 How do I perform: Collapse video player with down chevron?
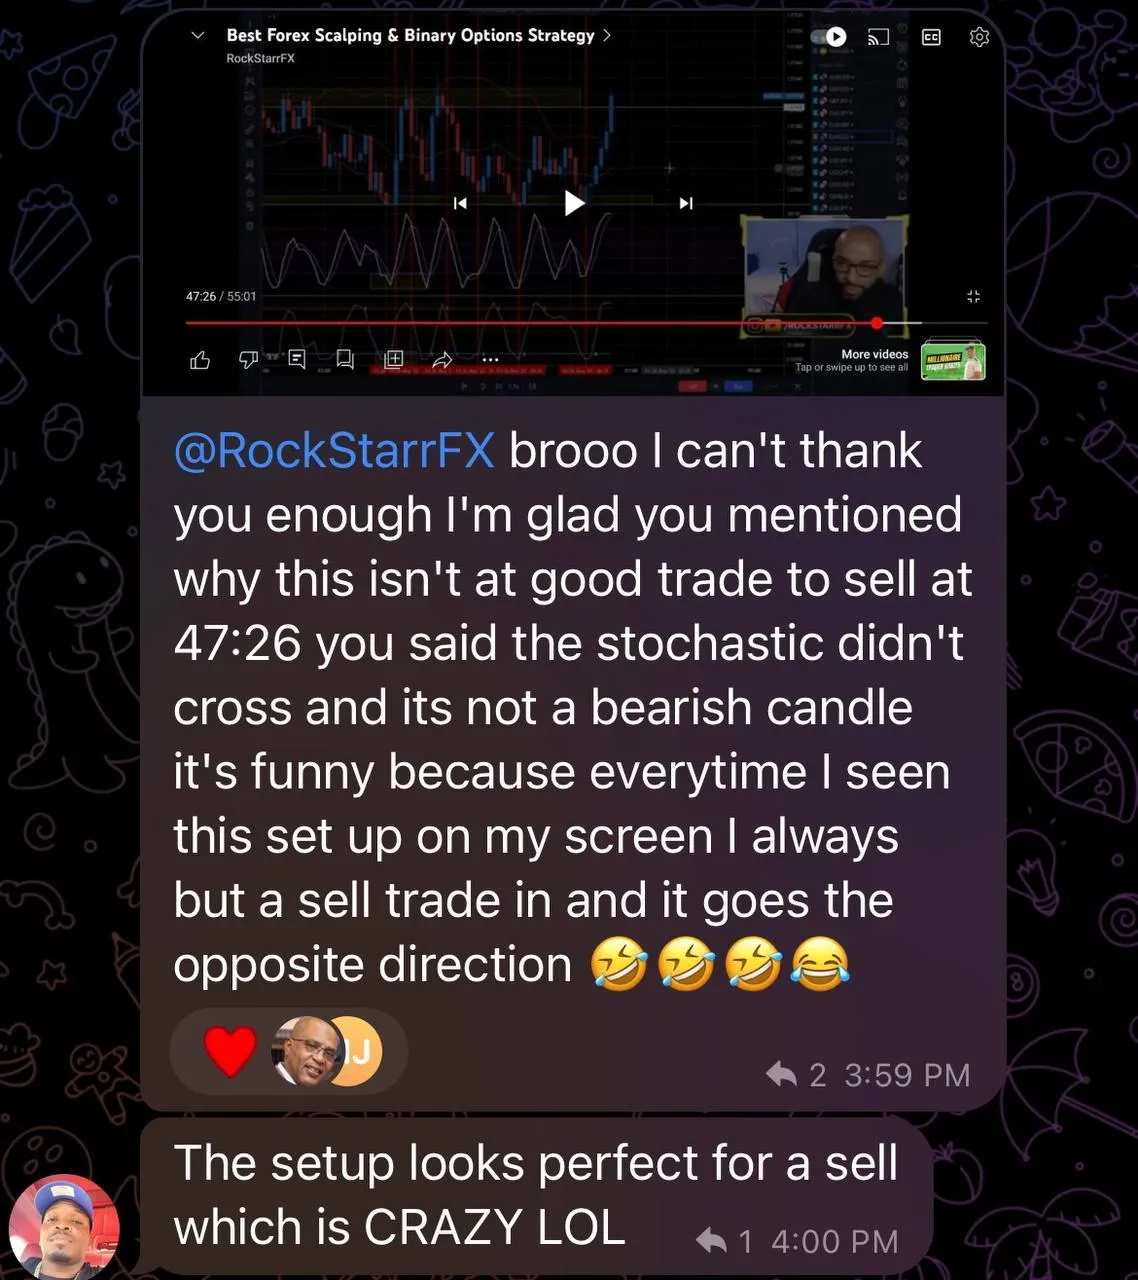click(198, 35)
